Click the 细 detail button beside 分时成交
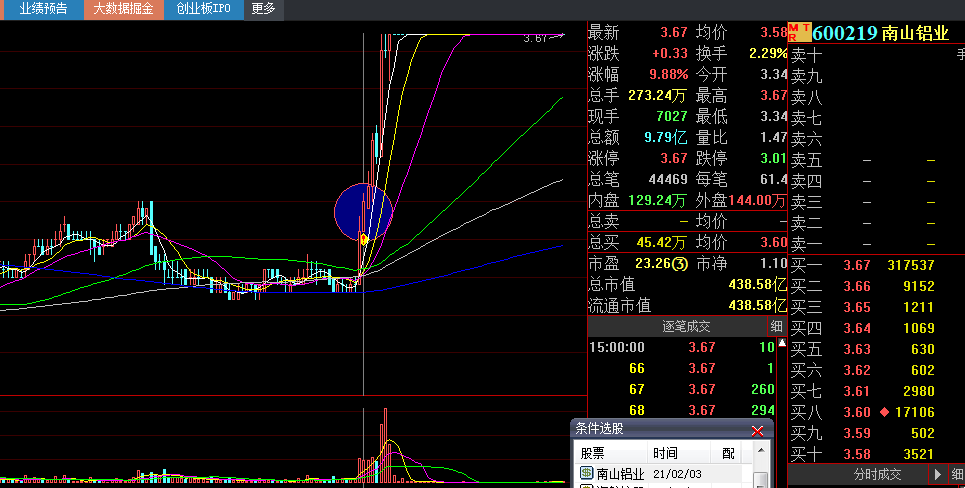Image resolution: width=965 pixels, height=488 pixels. pyautogui.click(x=958, y=474)
